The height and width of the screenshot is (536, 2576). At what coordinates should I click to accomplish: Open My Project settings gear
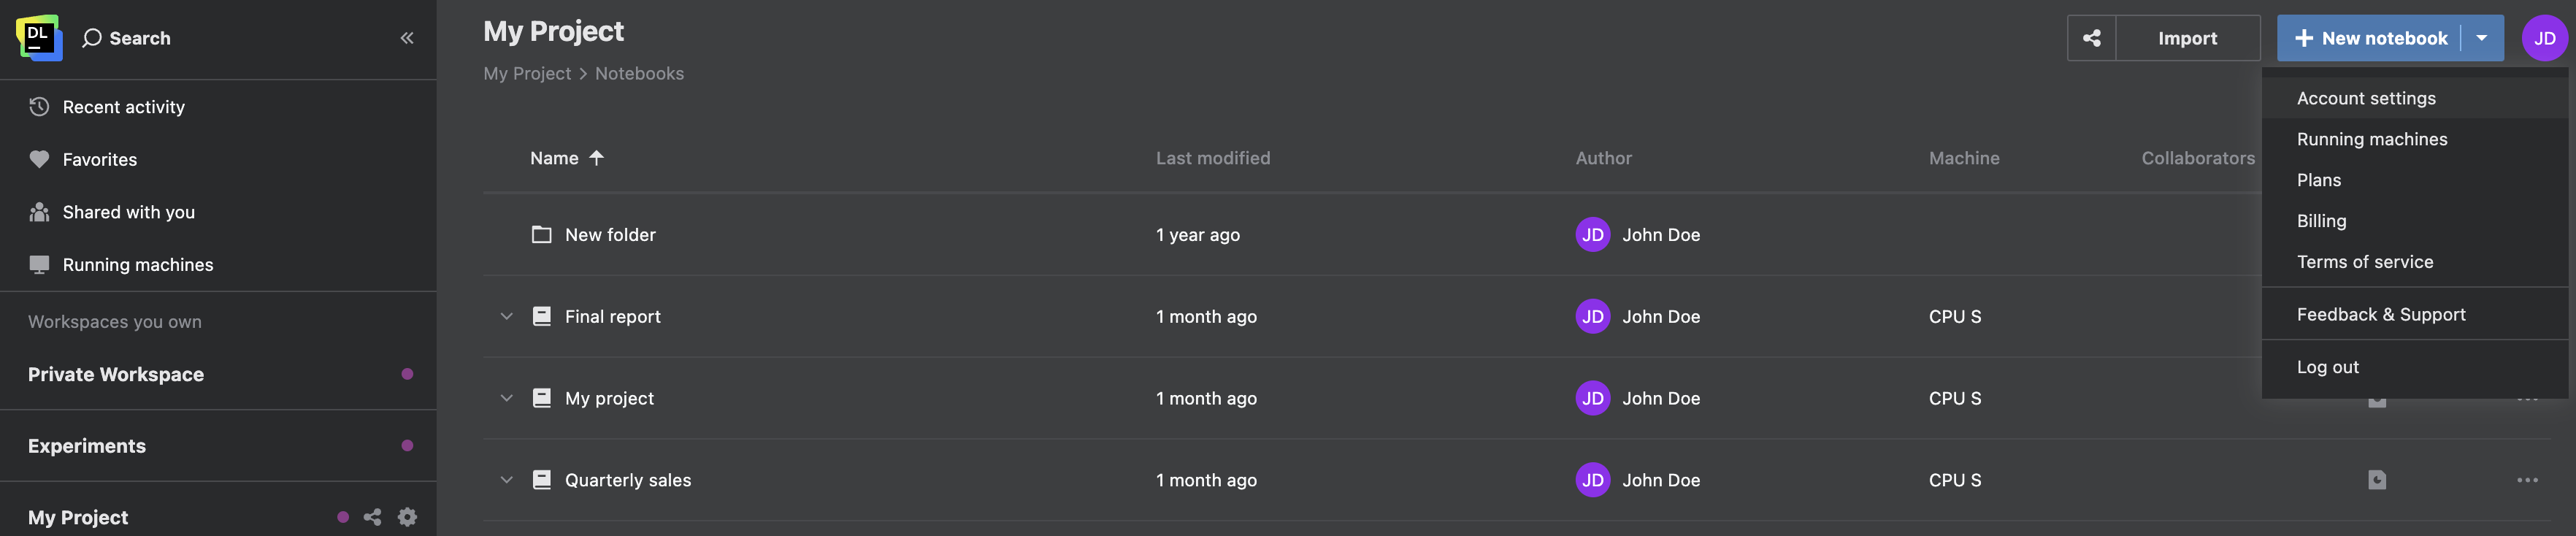tap(407, 517)
